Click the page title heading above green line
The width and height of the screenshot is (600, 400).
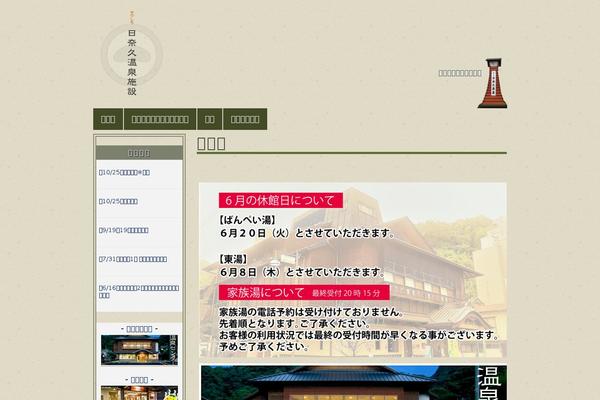click(211, 144)
